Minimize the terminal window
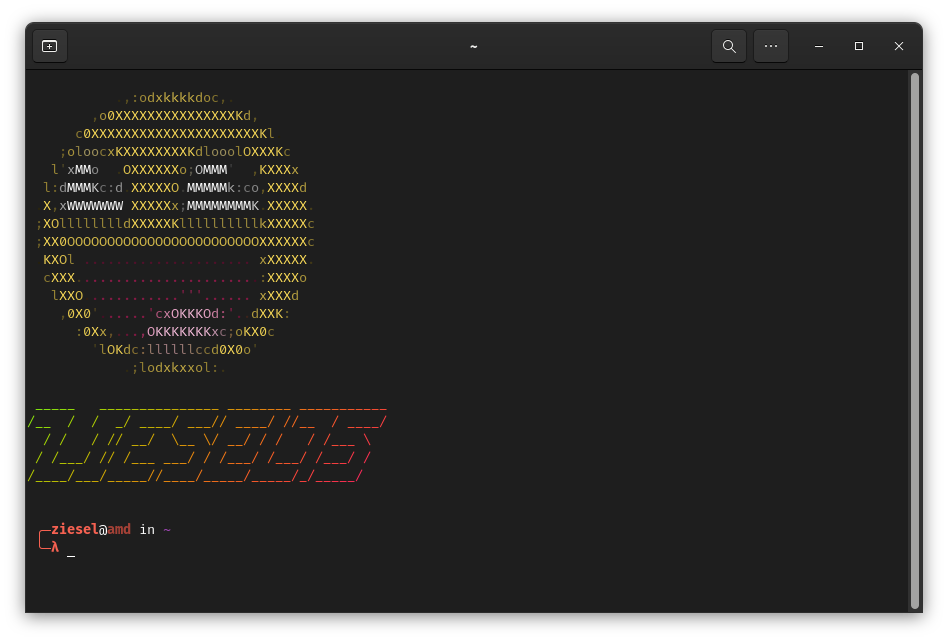The width and height of the screenshot is (948, 641). (x=819, y=46)
